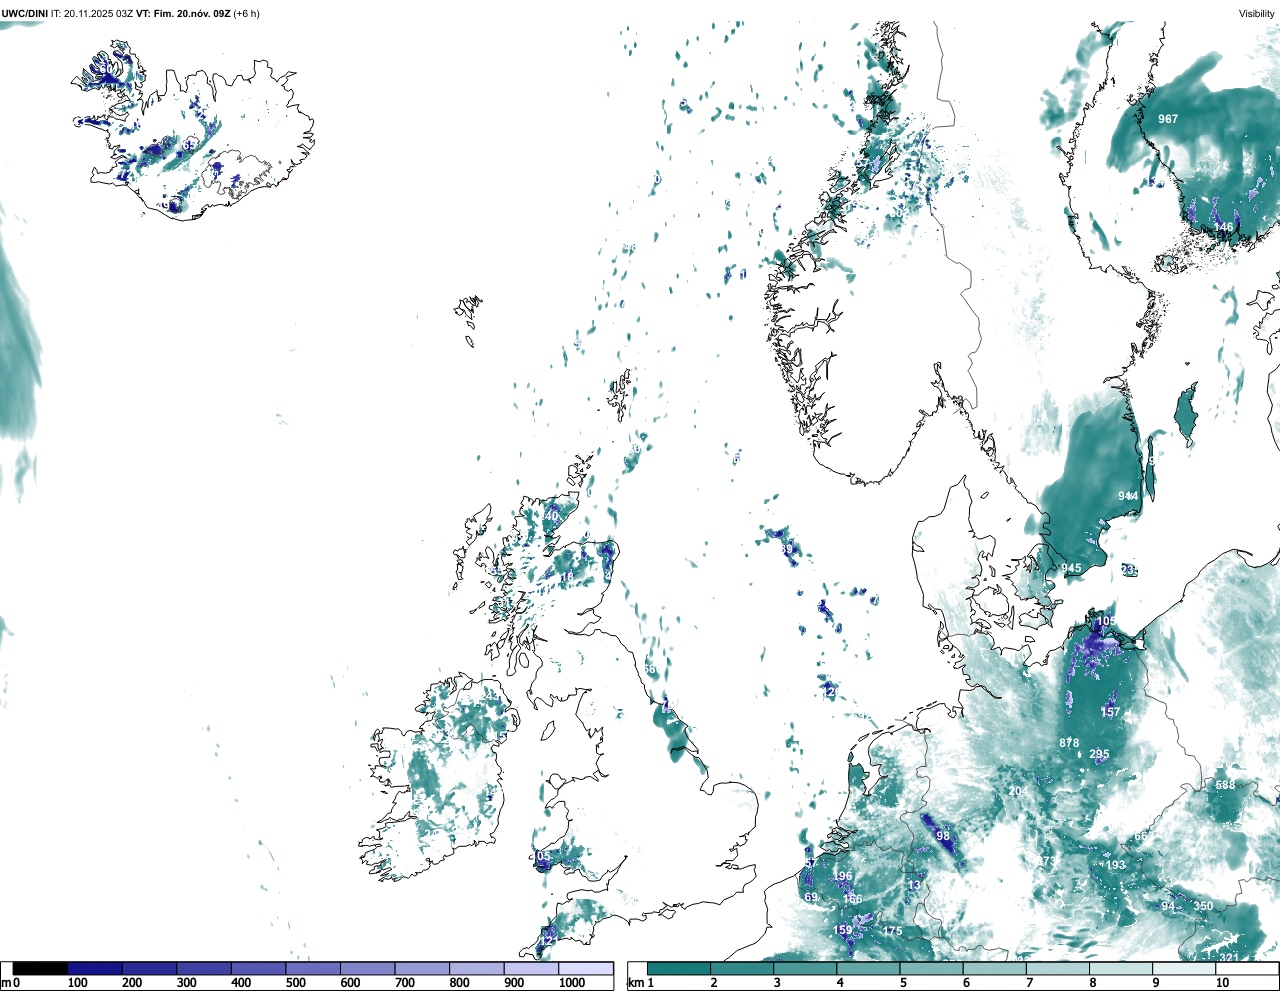Image resolution: width=1280 pixels, height=991 pixels.
Task: Click the 'km' unit label of the kilometre scale
Action: pos(635,983)
